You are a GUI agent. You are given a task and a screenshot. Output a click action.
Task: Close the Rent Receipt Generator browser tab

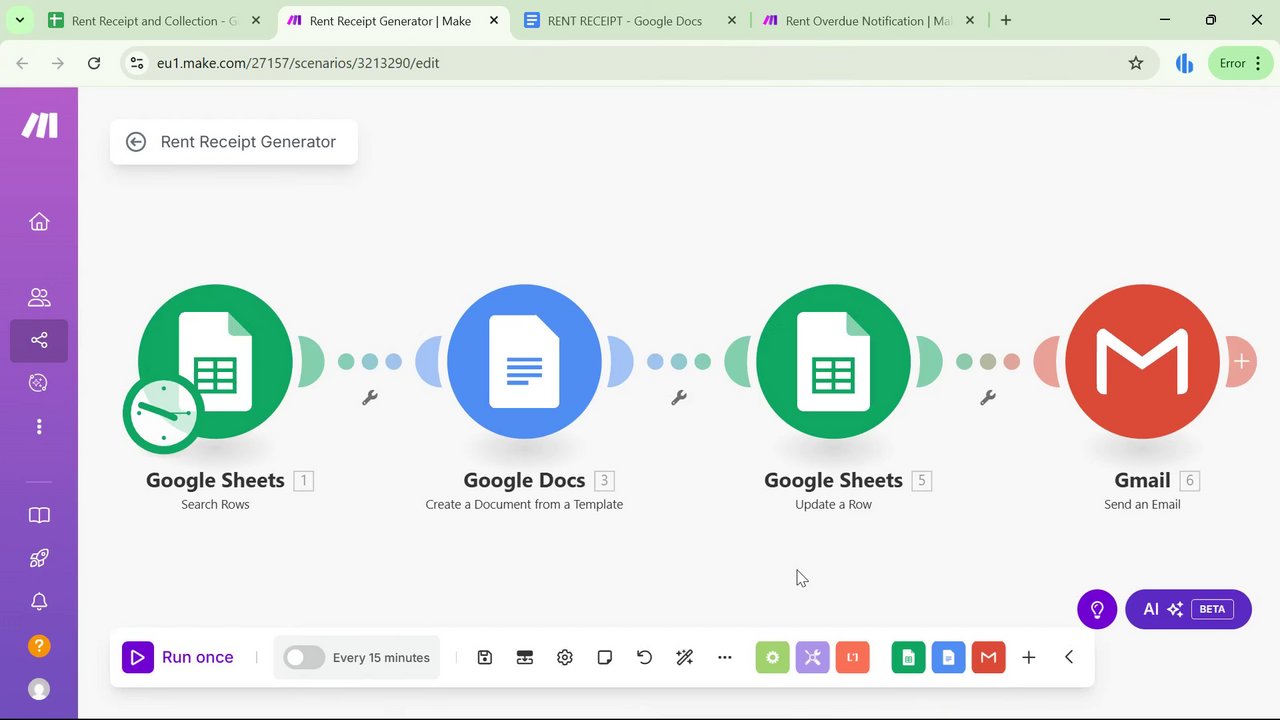(x=494, y=20)
